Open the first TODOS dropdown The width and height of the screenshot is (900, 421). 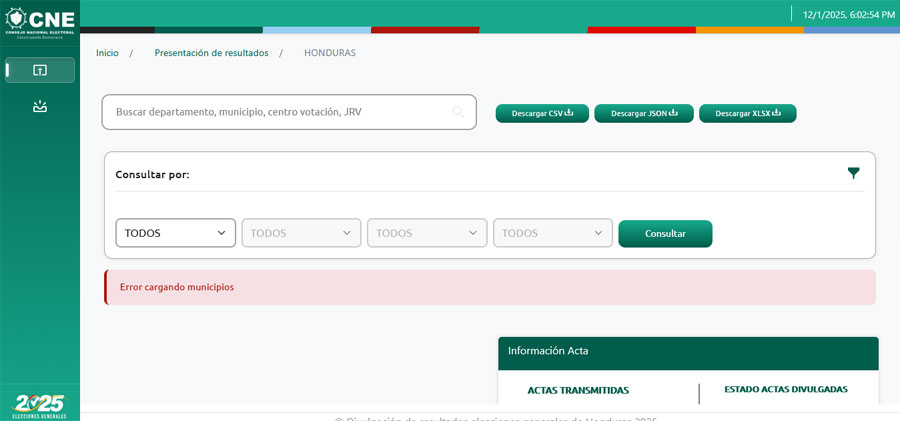click(x=176, y=233)
